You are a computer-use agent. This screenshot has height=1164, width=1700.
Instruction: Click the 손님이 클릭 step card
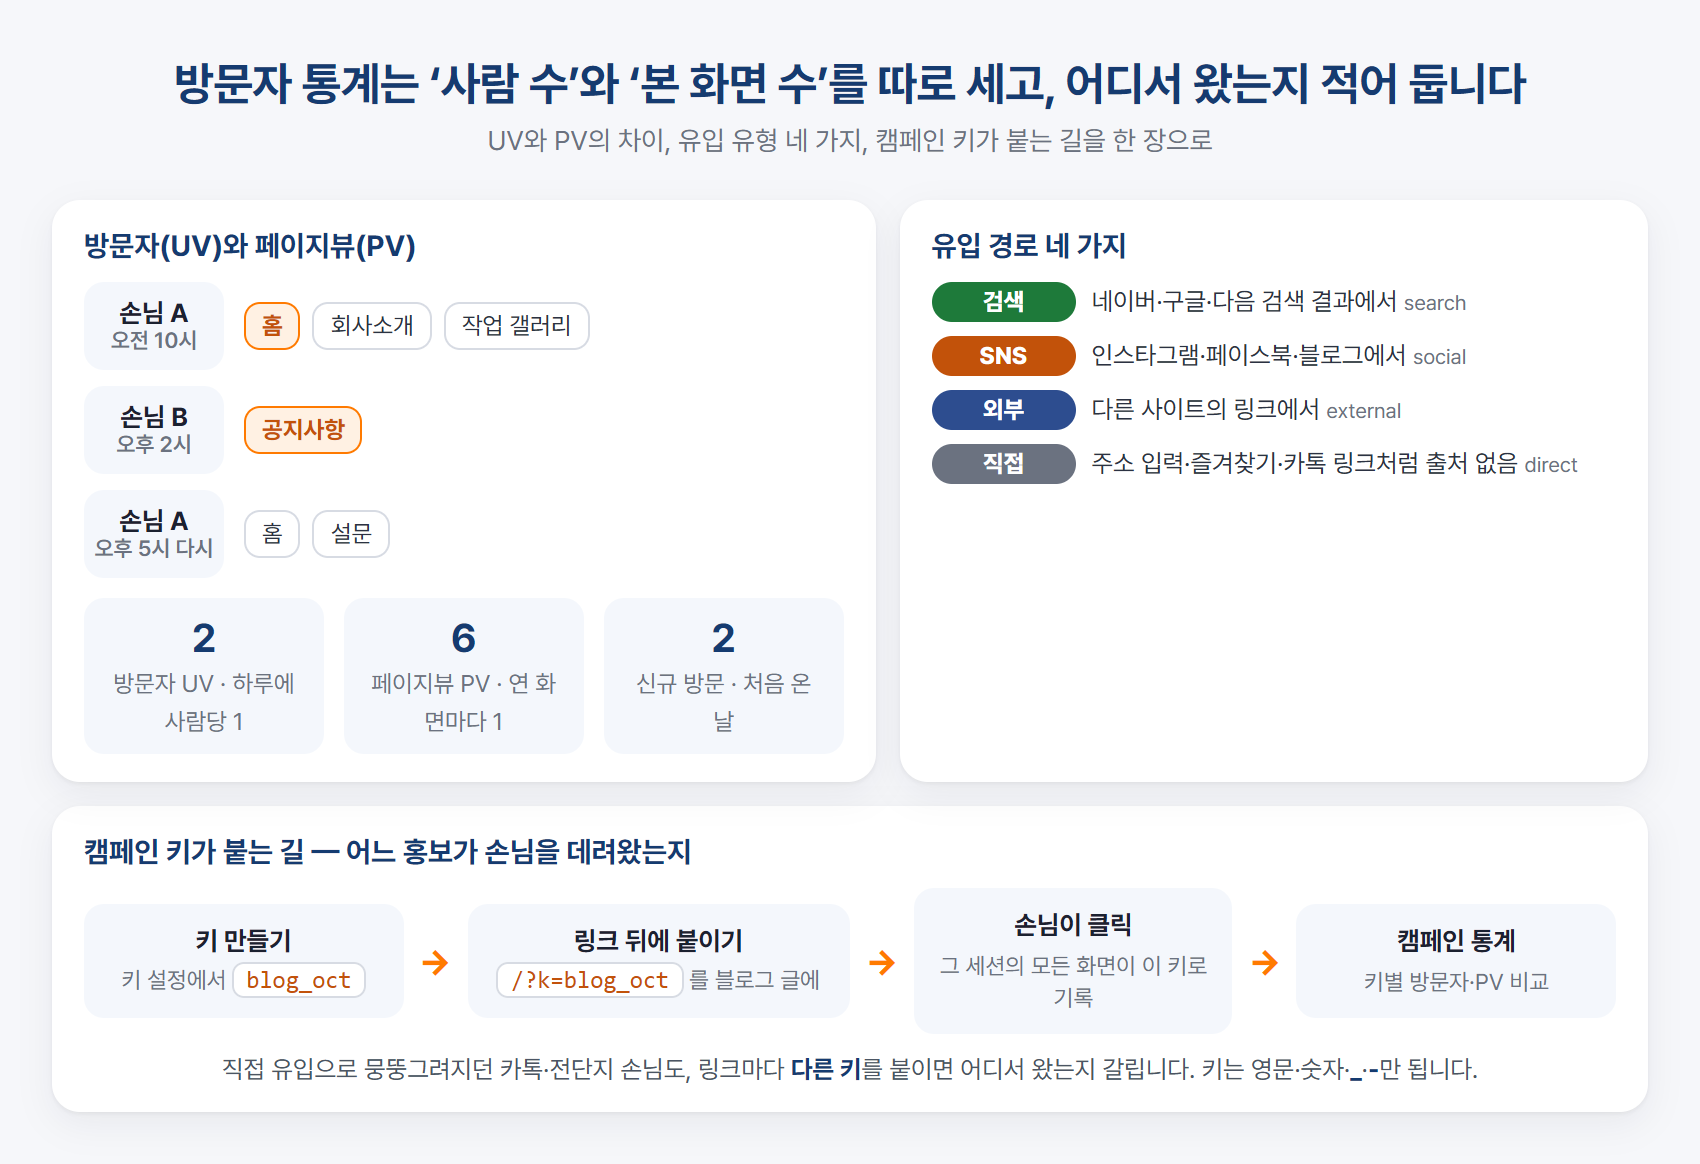pyautogui.click(x=1073, y=961)
